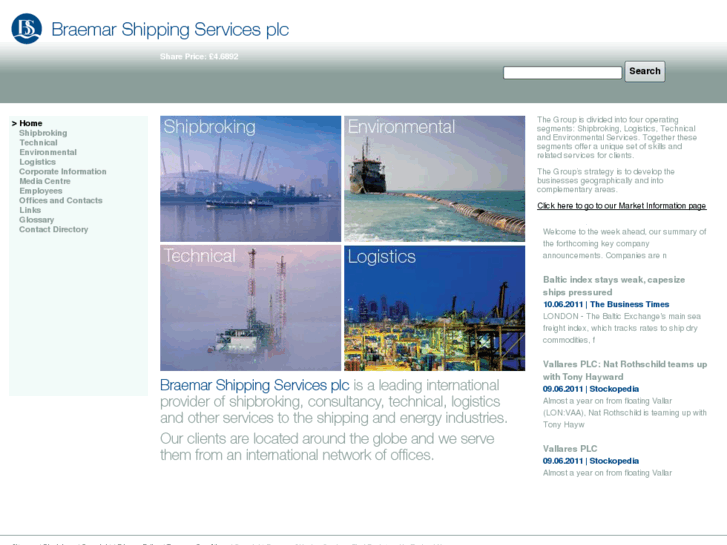This screenshot has width=727, height=545.
Task: Click the first 09.06.2011 | Stockopedia link
Action: 591,389
